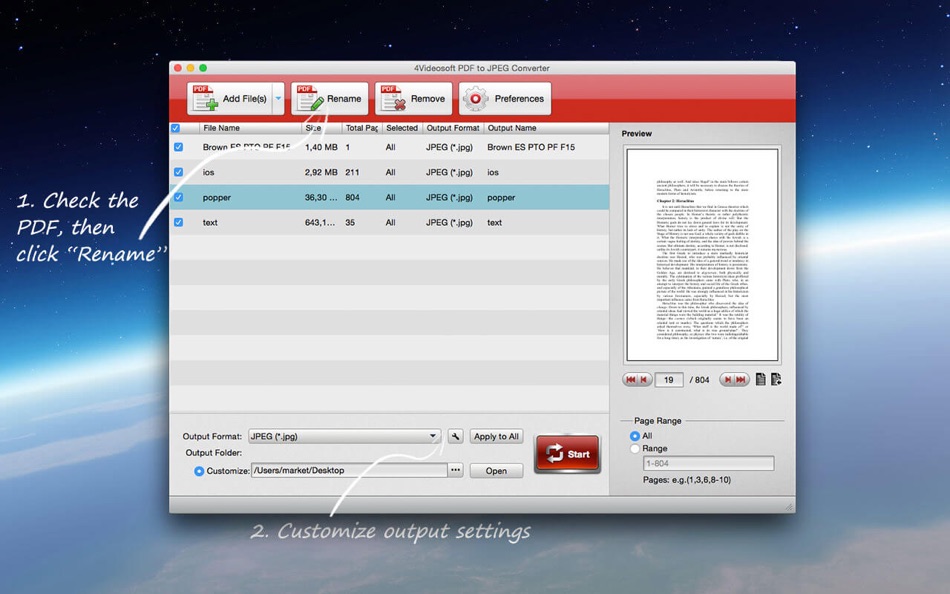This screenshot has height=594, width=950.
Task: Go to first preview page
Action: tap(630, 379)
